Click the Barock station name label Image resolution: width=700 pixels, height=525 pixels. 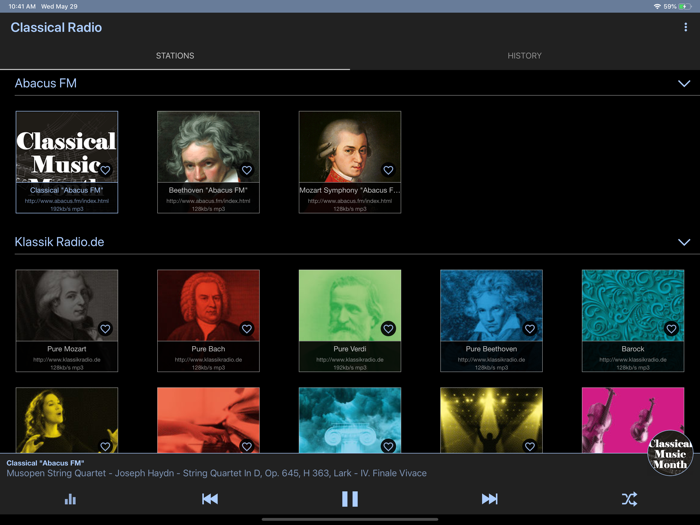(633, 349)
